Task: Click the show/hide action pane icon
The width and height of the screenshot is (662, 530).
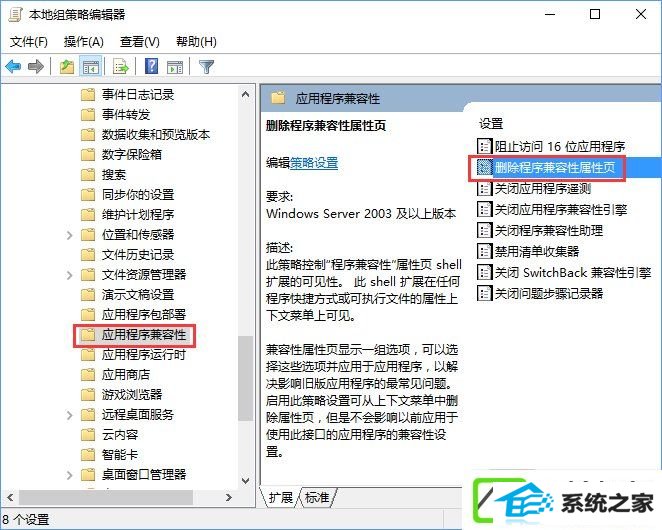Action: pos(175,66)
